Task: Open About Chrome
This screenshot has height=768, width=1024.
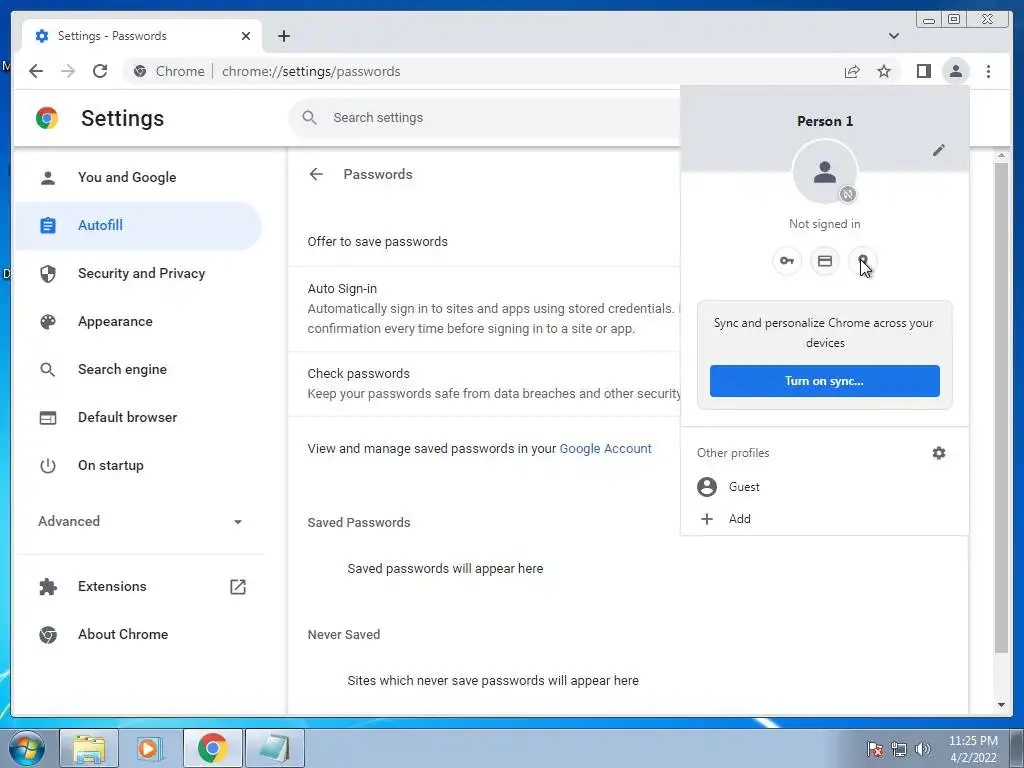Action: (138, 634)
